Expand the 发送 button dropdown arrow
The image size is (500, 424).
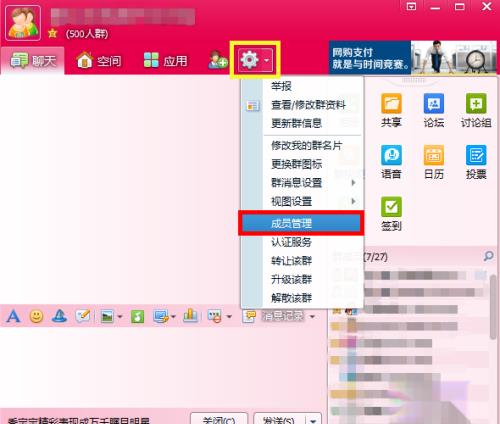click(x=313, y=420)
